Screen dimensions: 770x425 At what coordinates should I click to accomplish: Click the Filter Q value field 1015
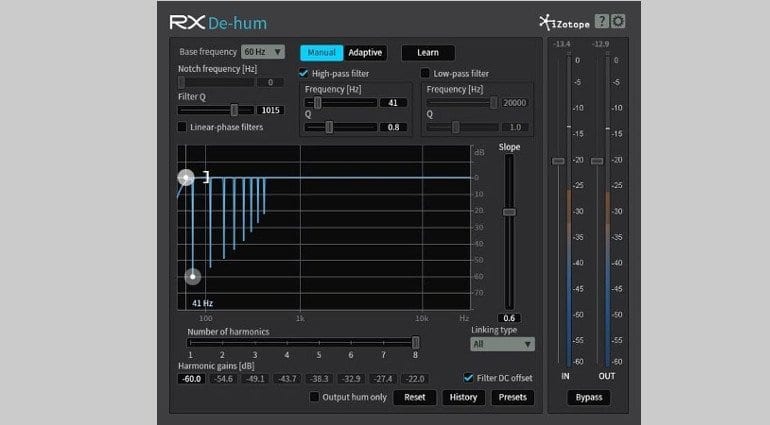click(271, 110)
